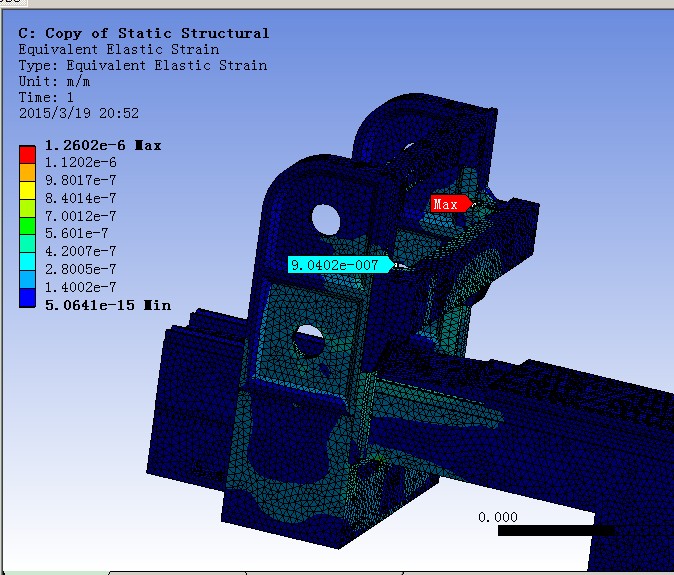Click the date stamp 2015/3/19 20:52
674x575 pixels.
point(79,113)
